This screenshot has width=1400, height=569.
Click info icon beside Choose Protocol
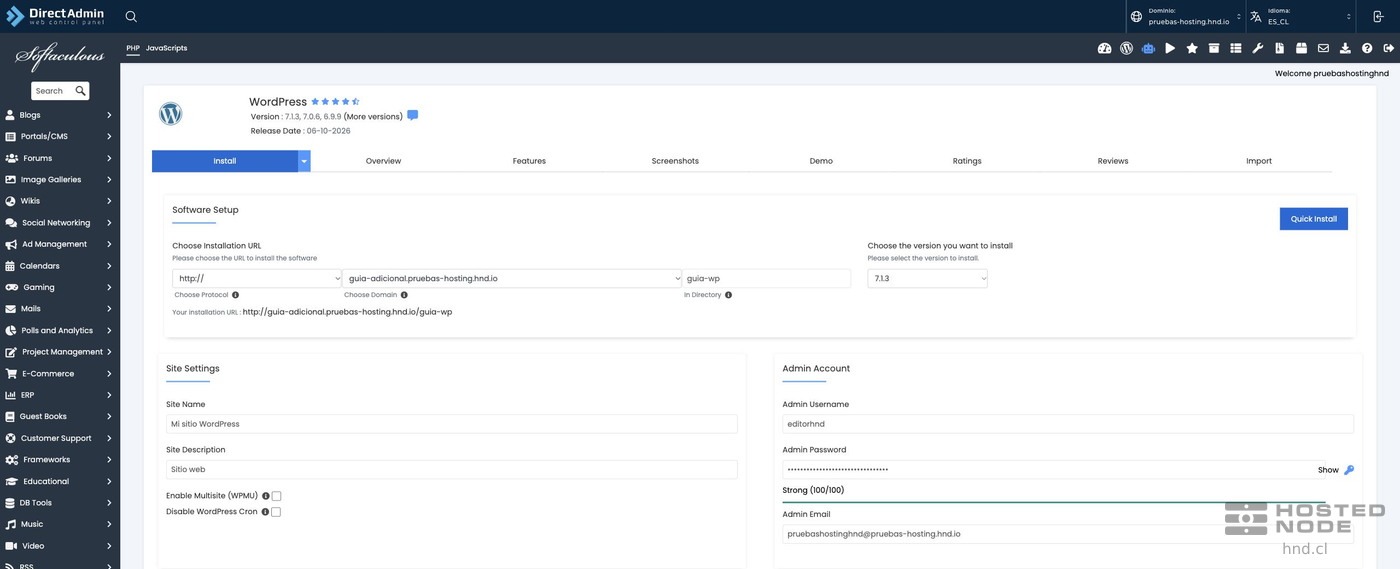click(x=235, y=295)
